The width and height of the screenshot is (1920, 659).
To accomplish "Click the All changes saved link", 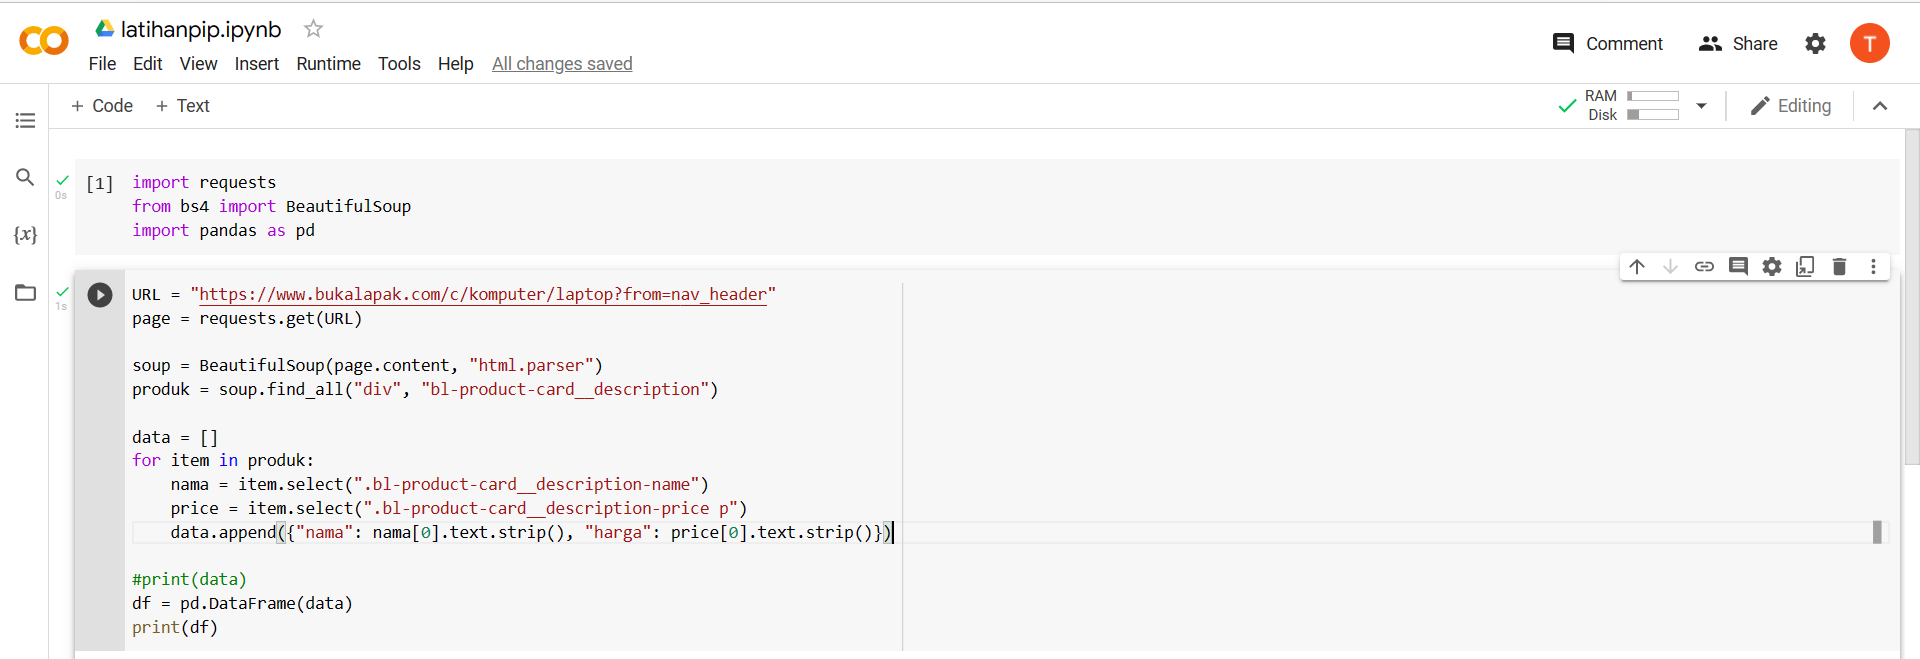I will point(562,64).
